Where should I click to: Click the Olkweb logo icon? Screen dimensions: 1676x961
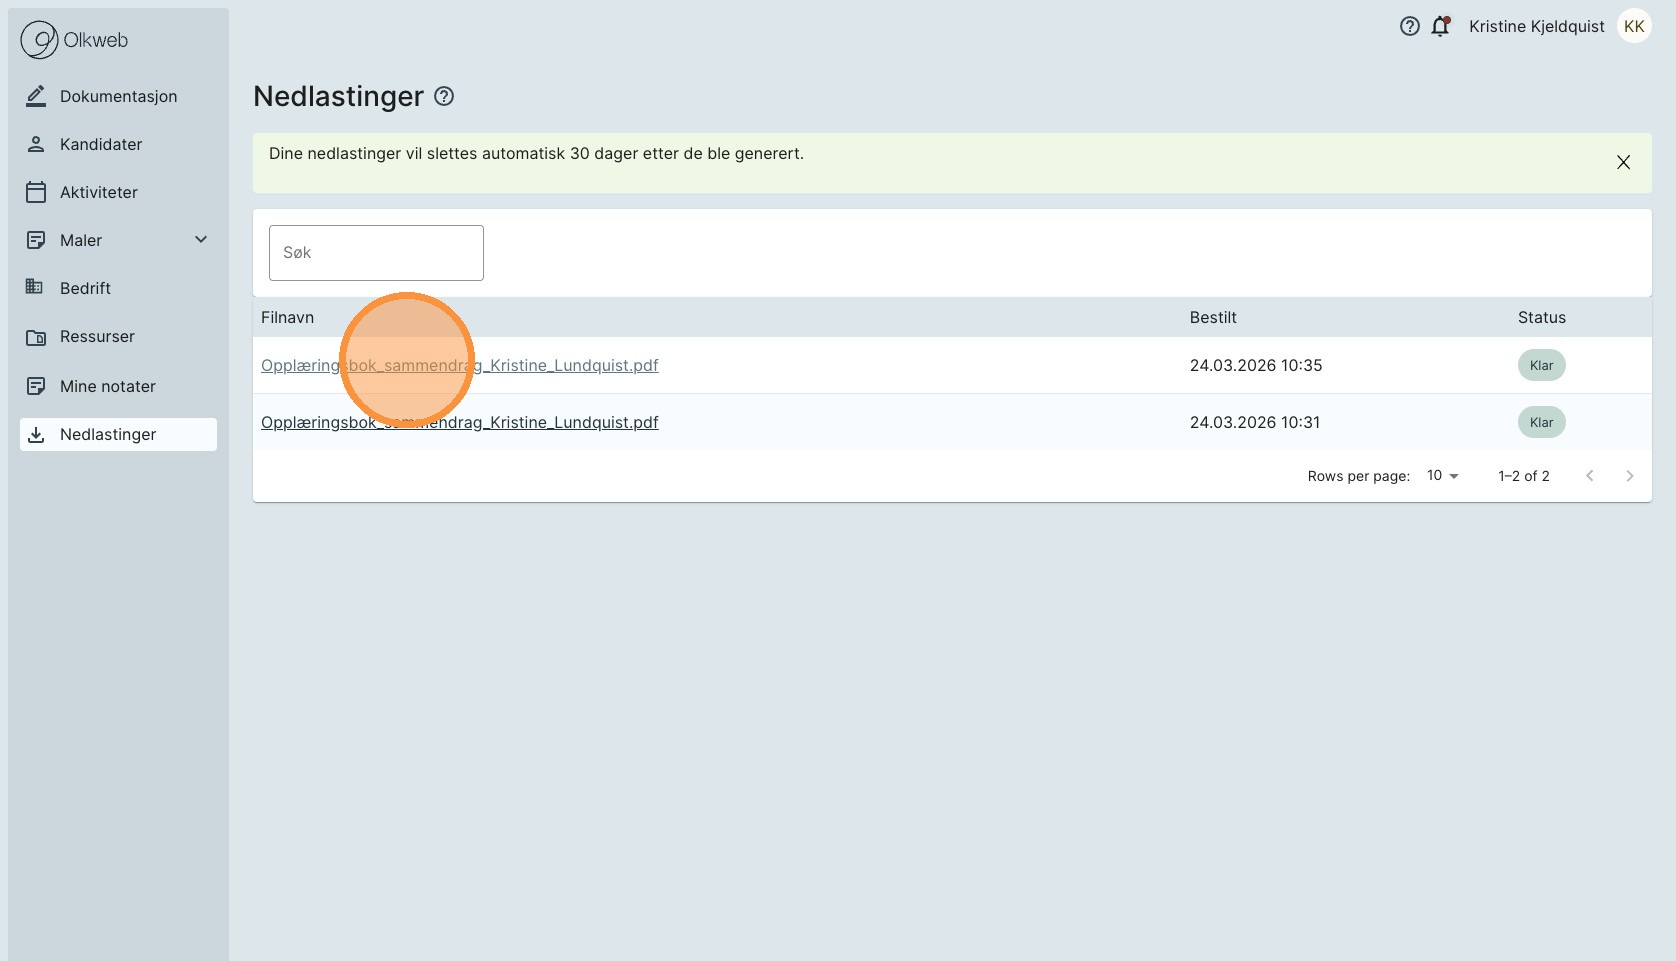tap(40, 40)
